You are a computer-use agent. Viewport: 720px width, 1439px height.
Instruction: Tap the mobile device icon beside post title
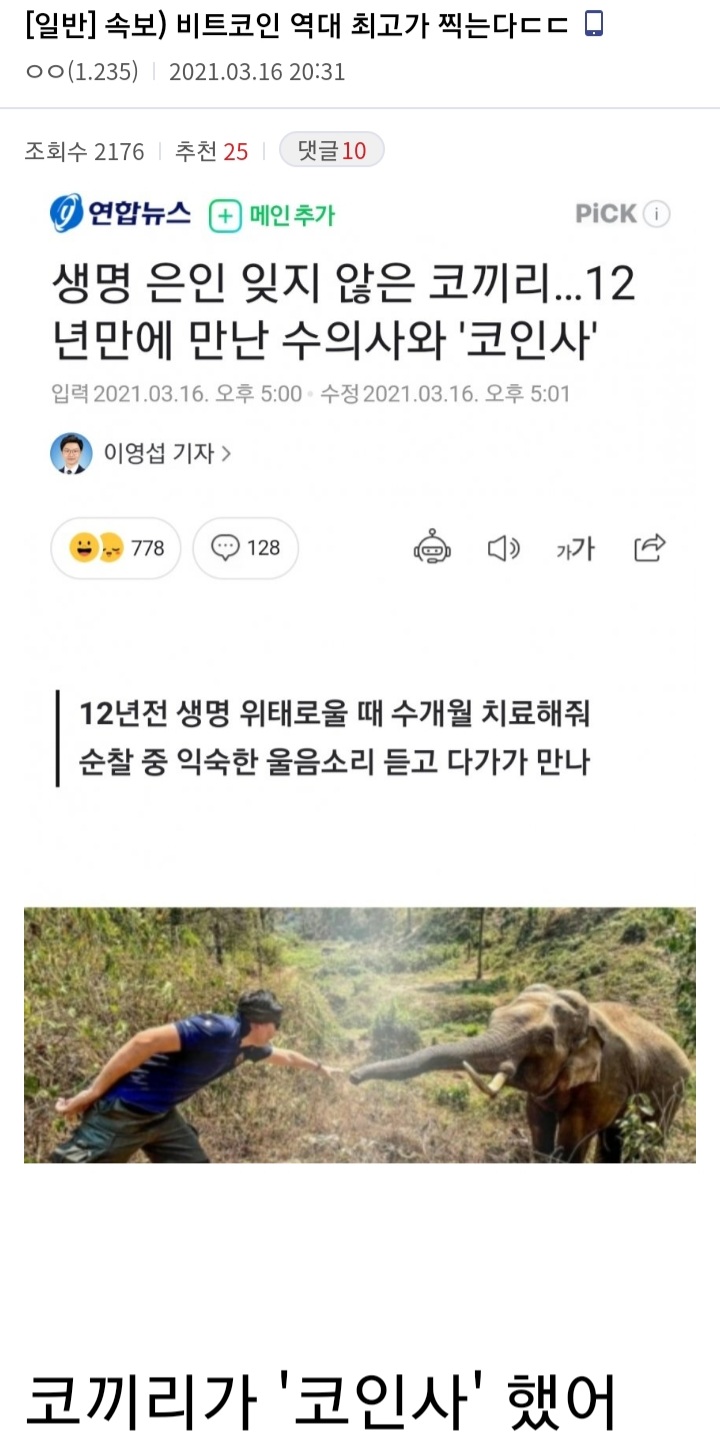pos(593,24)
